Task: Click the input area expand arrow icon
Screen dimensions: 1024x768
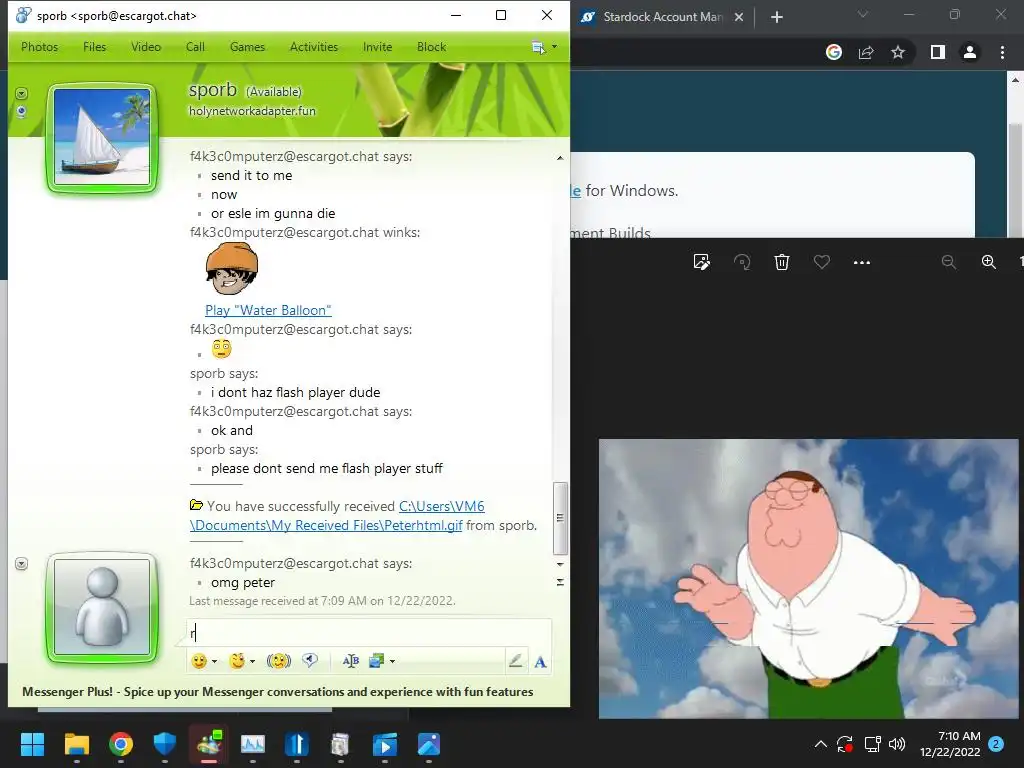Action: click(x=560, y=582)
